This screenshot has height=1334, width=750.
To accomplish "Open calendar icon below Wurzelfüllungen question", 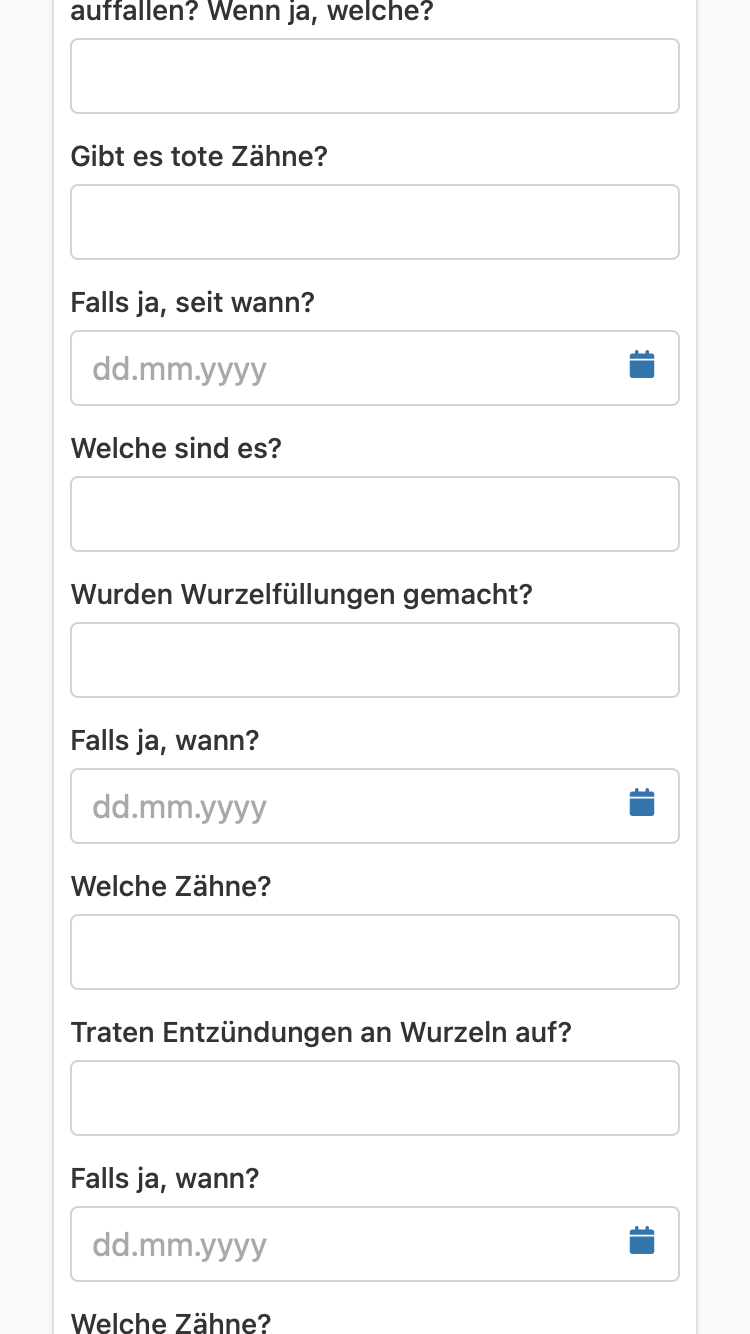I will click(x=642, y=803).
